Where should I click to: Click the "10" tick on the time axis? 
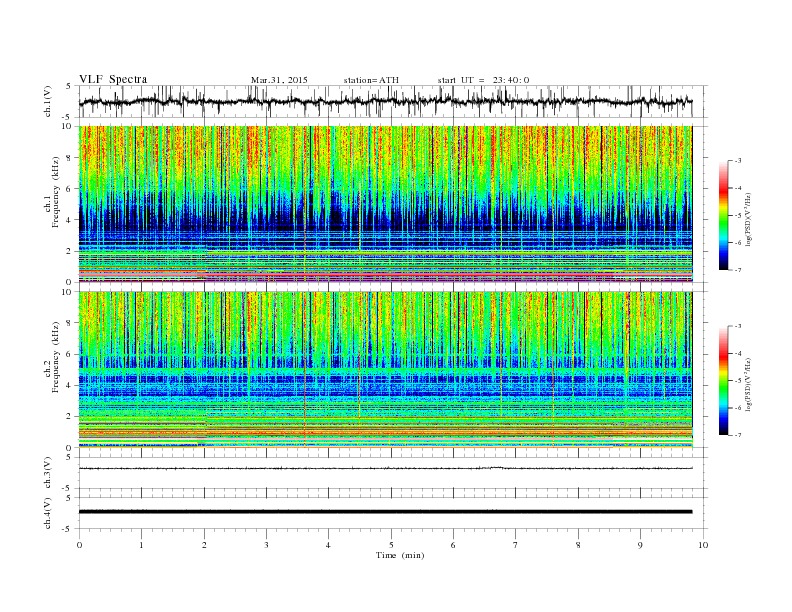703,545
